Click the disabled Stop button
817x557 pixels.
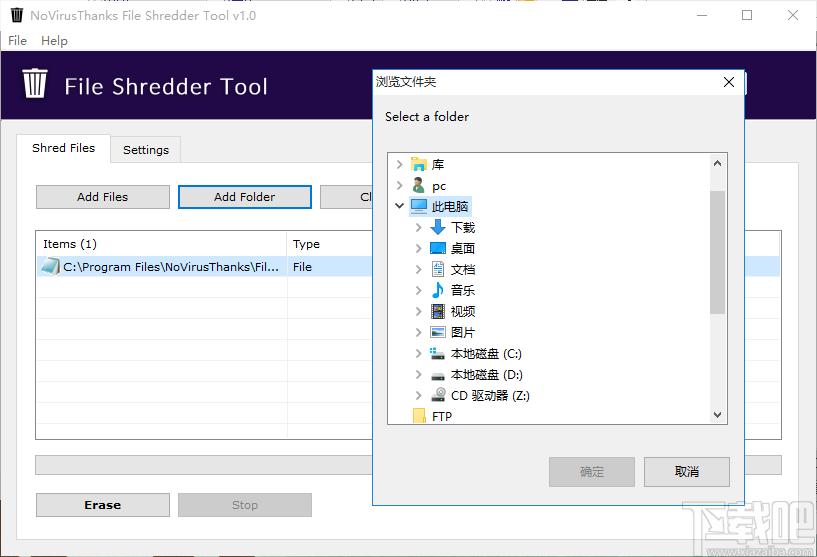(245, 505)
